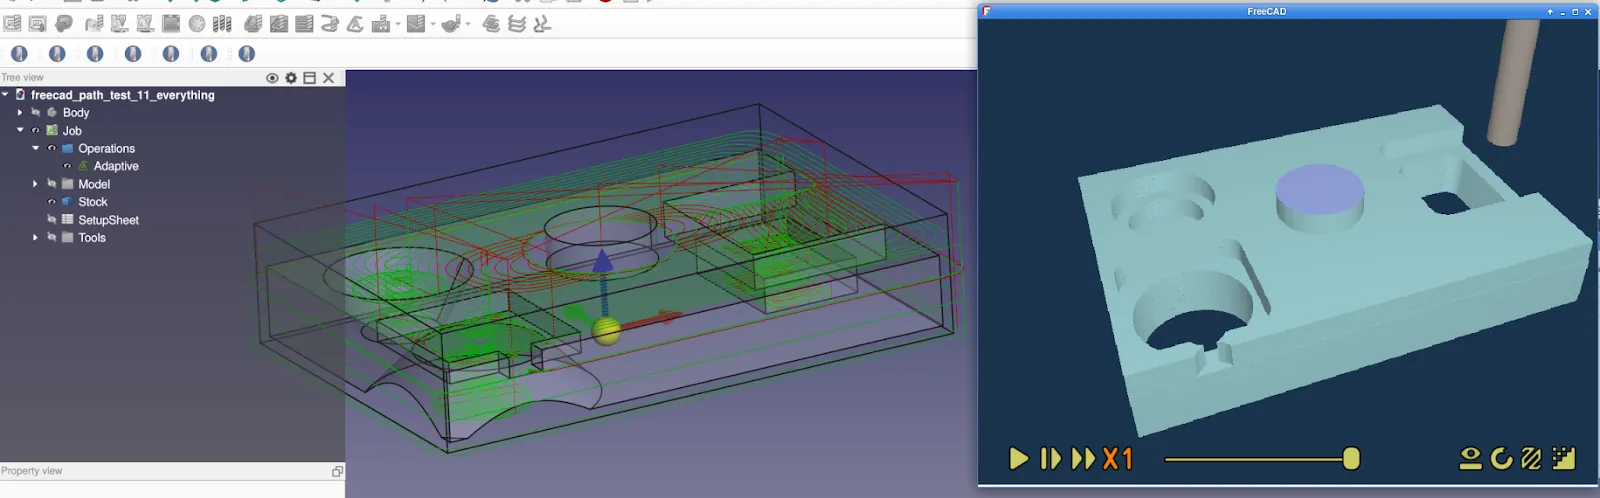Screen dimensions: 1600x498
Task: Select the Adaptive operation in the tree
Action: (116, 166)
